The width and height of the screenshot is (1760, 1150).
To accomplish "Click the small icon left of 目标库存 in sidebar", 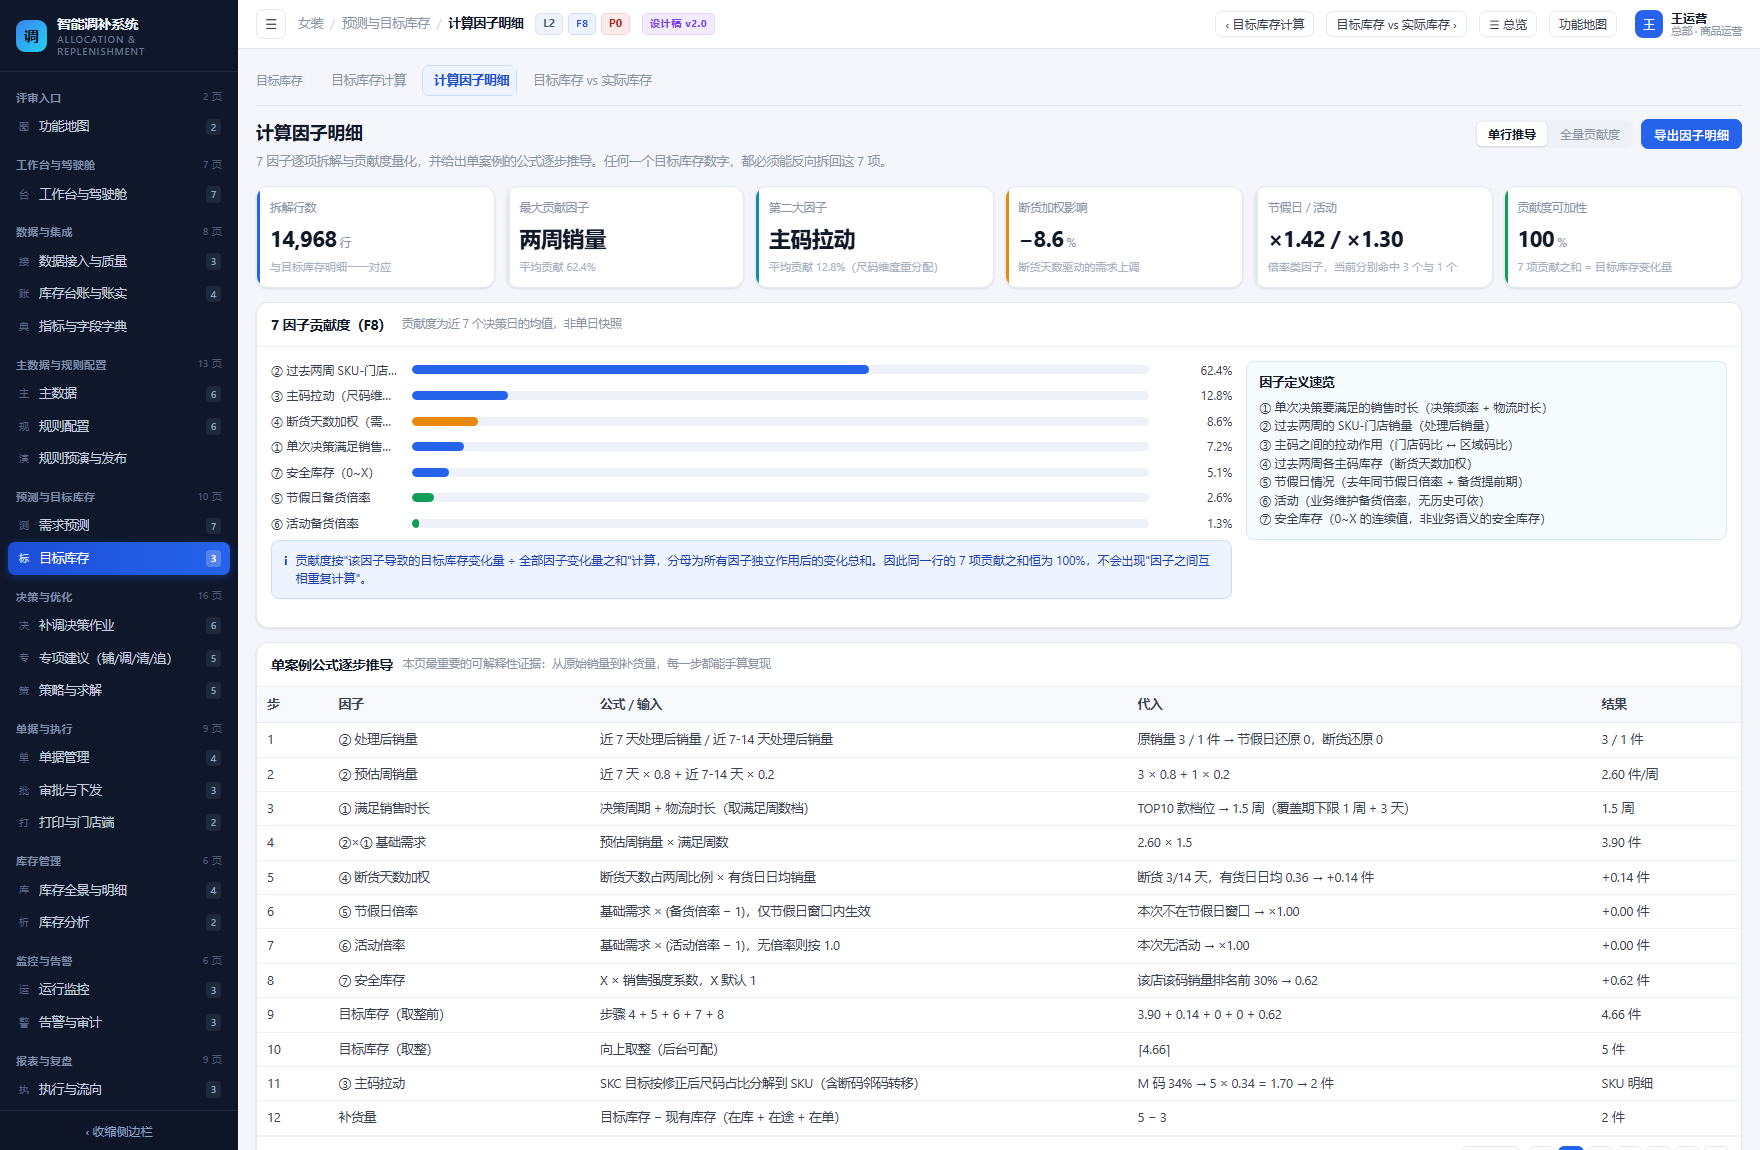I will click(24, 559).
